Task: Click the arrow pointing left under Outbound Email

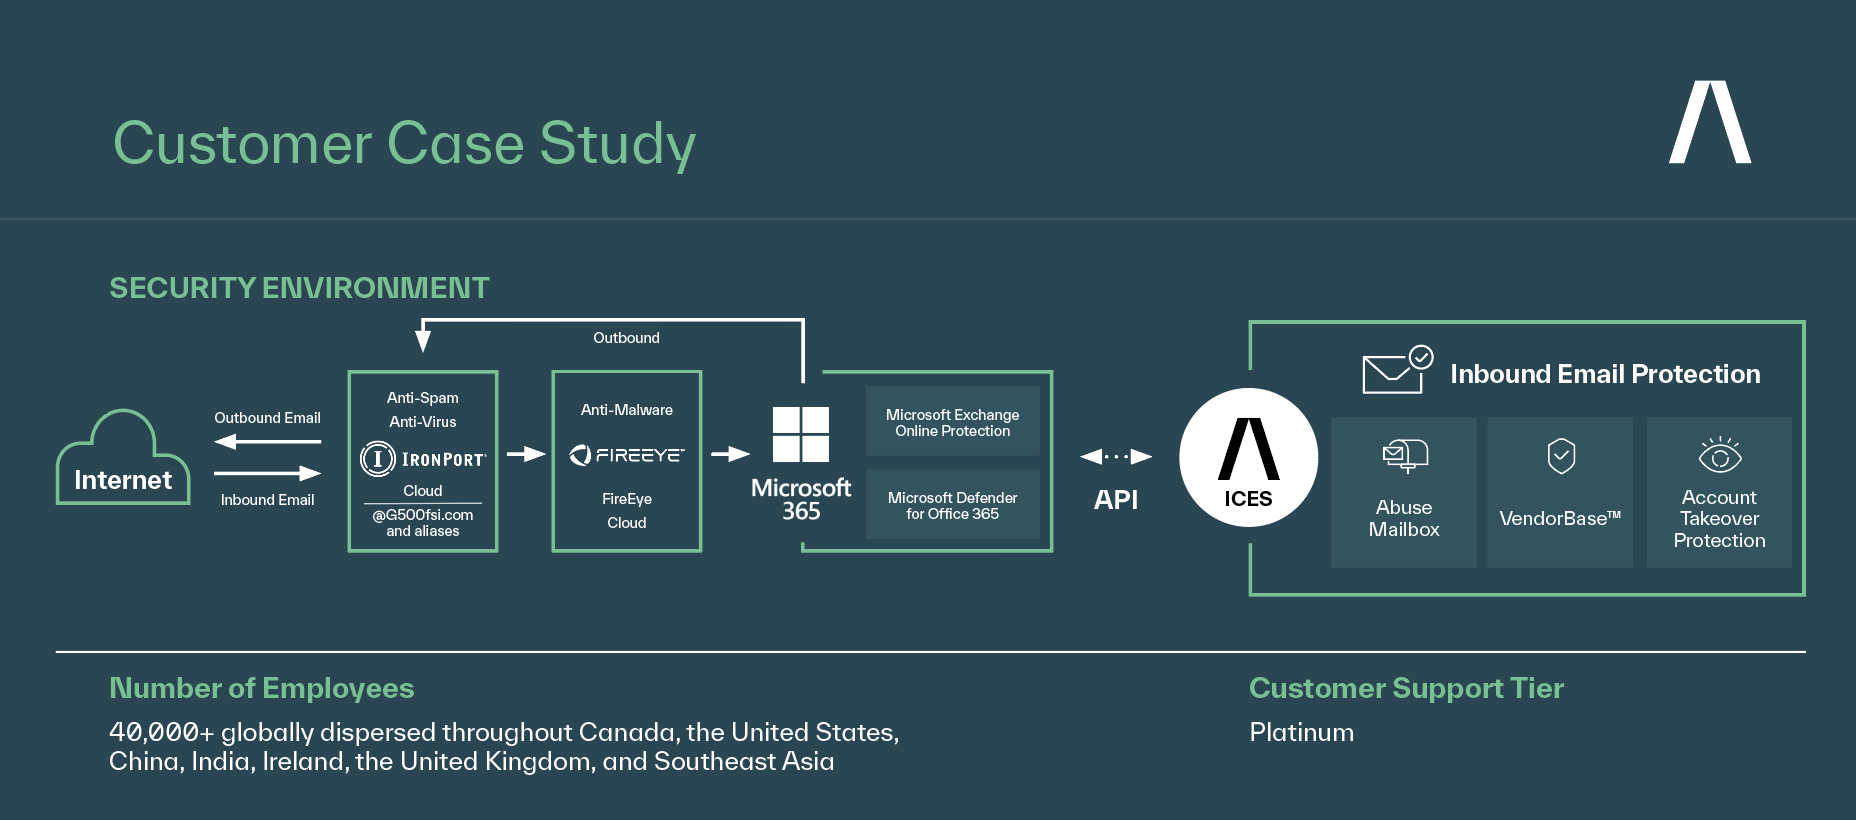Action: coord(267,441)
